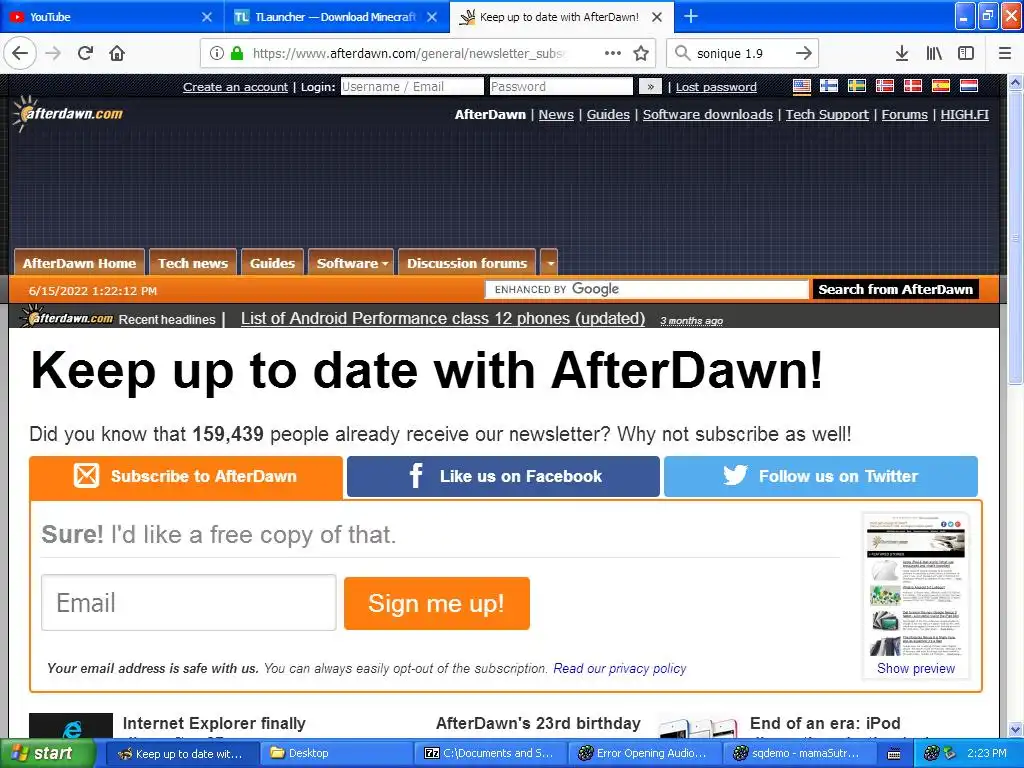Open page actions three-dot menu
The width and height of the screenshot is (1024, 768).
click(x=613, y=53)
